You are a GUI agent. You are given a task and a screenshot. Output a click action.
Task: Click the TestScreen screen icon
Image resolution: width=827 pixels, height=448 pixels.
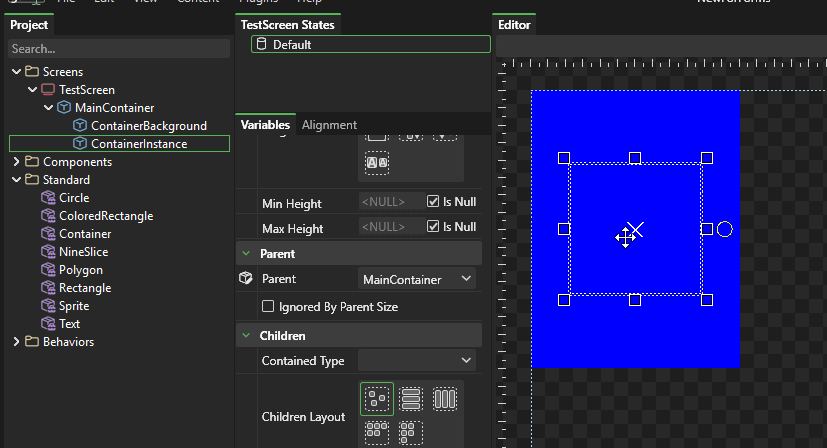click(48, 90)
